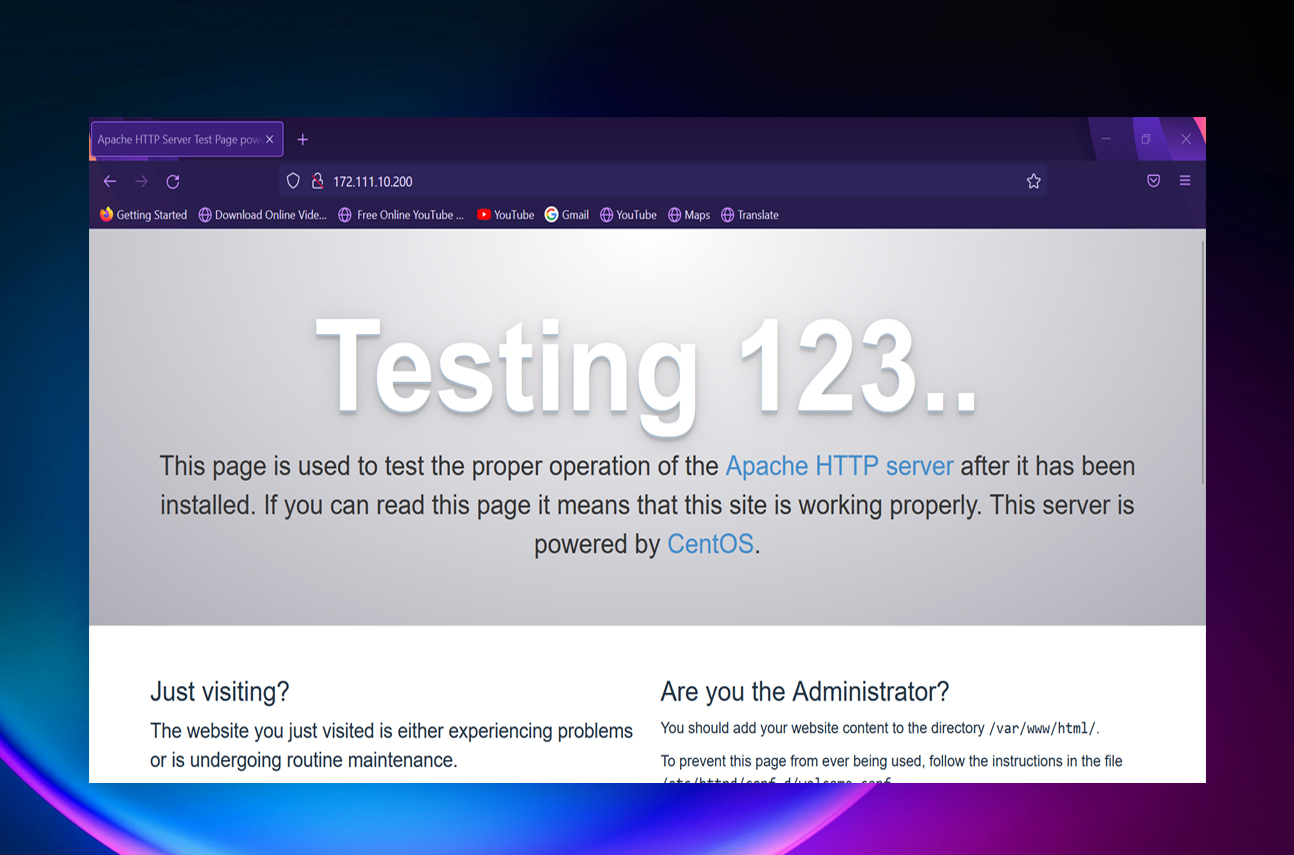The width and height of the screenshot is (1294, 855).
Task: Click the address bar showing 172.111.10.200
Action: tap(663, 181)
